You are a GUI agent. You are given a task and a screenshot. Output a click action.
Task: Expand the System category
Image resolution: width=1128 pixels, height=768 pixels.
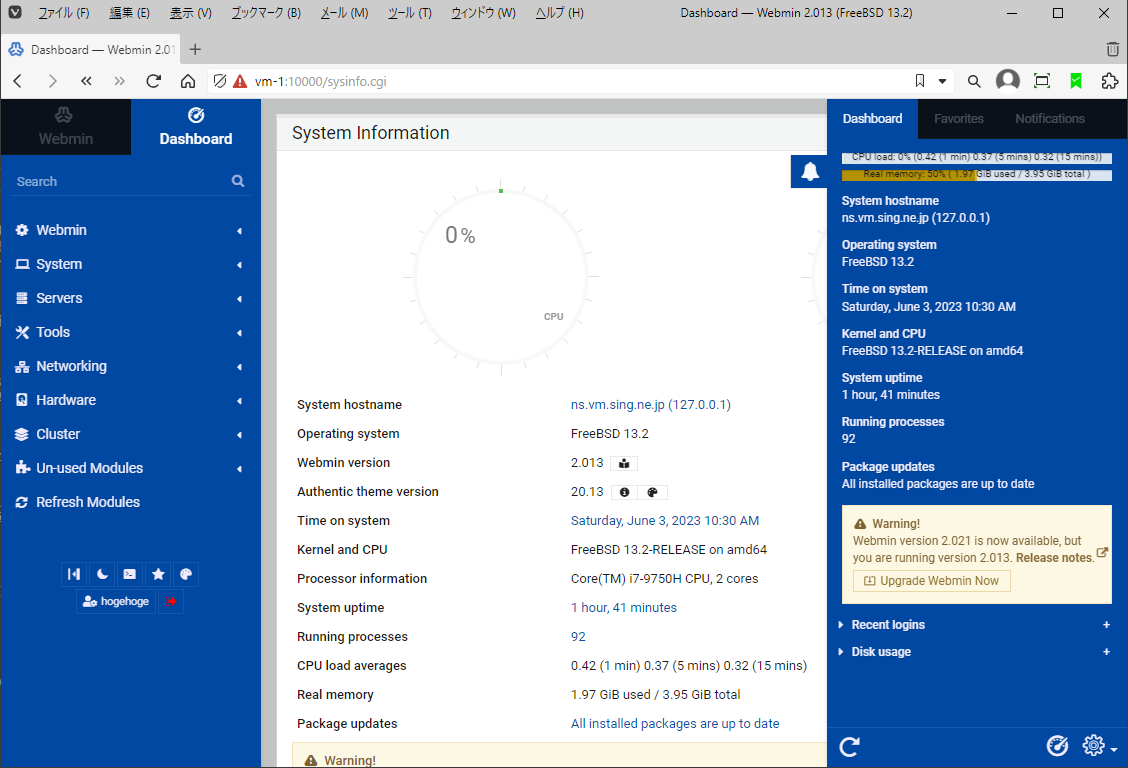pos(130,264)
